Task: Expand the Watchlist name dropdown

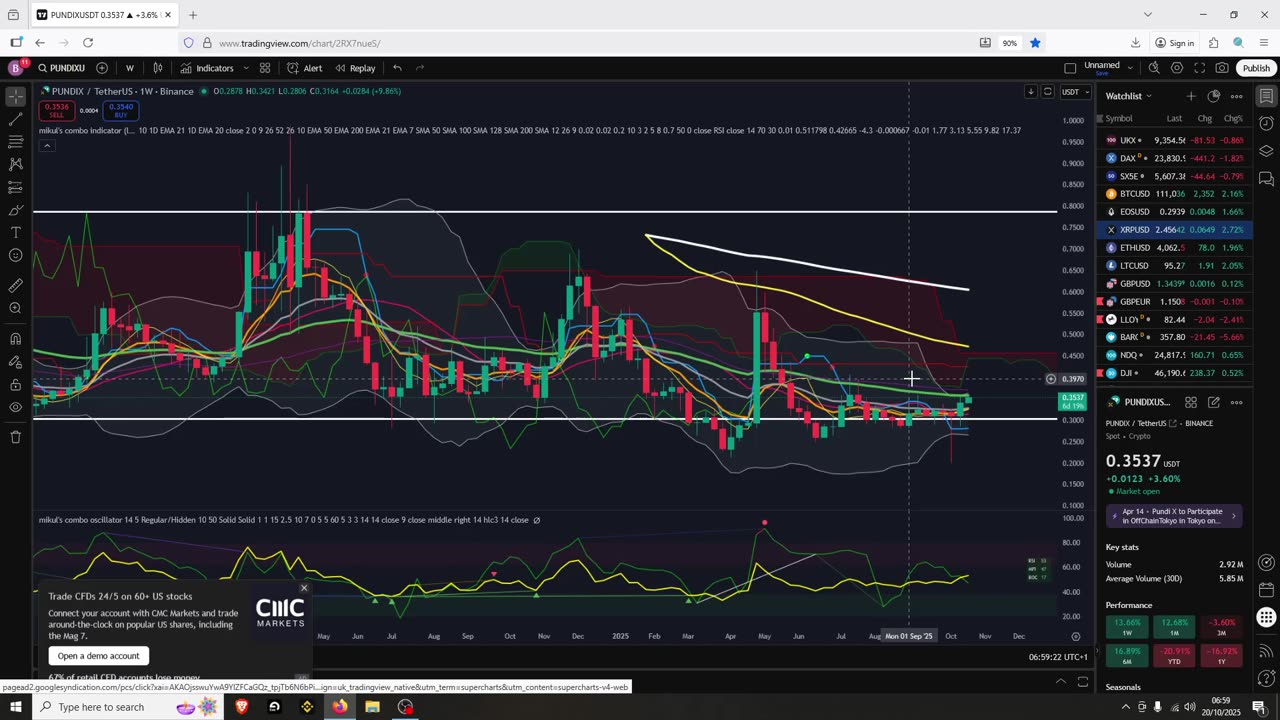Action: coord(1128,96)
